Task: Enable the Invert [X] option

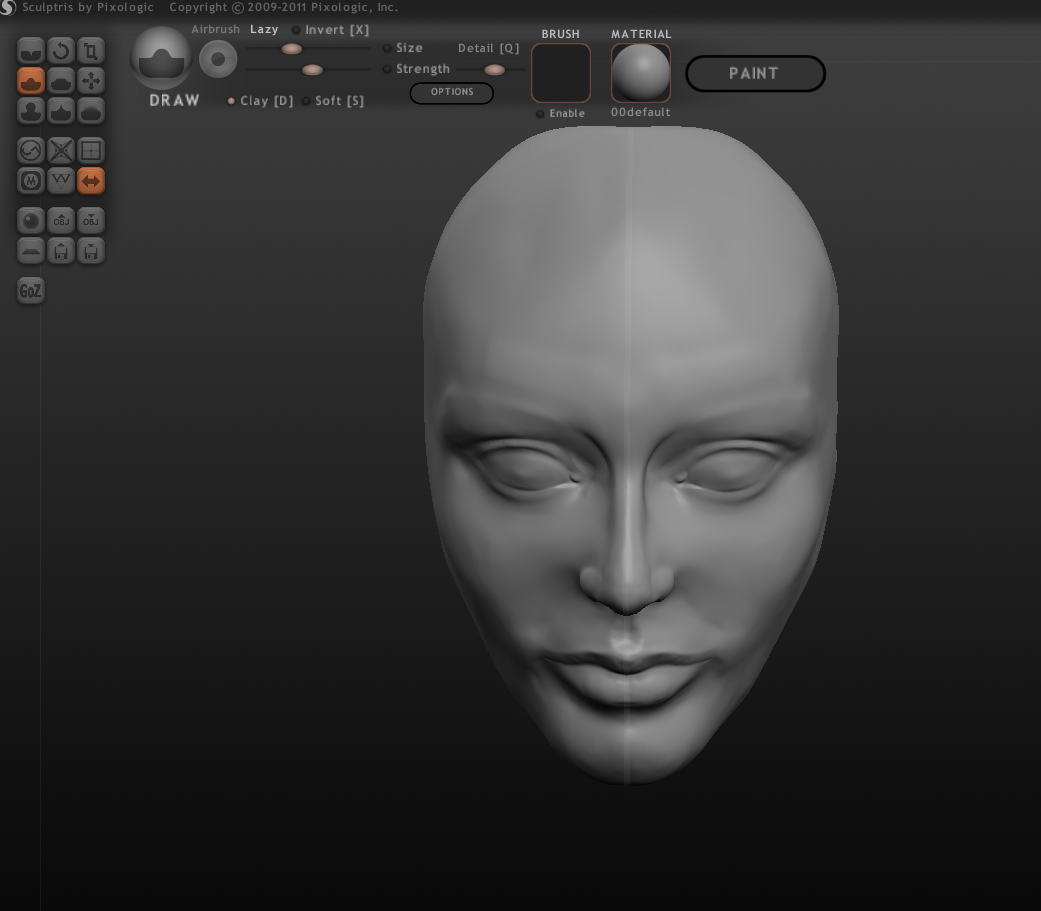Action: [296, 30]
